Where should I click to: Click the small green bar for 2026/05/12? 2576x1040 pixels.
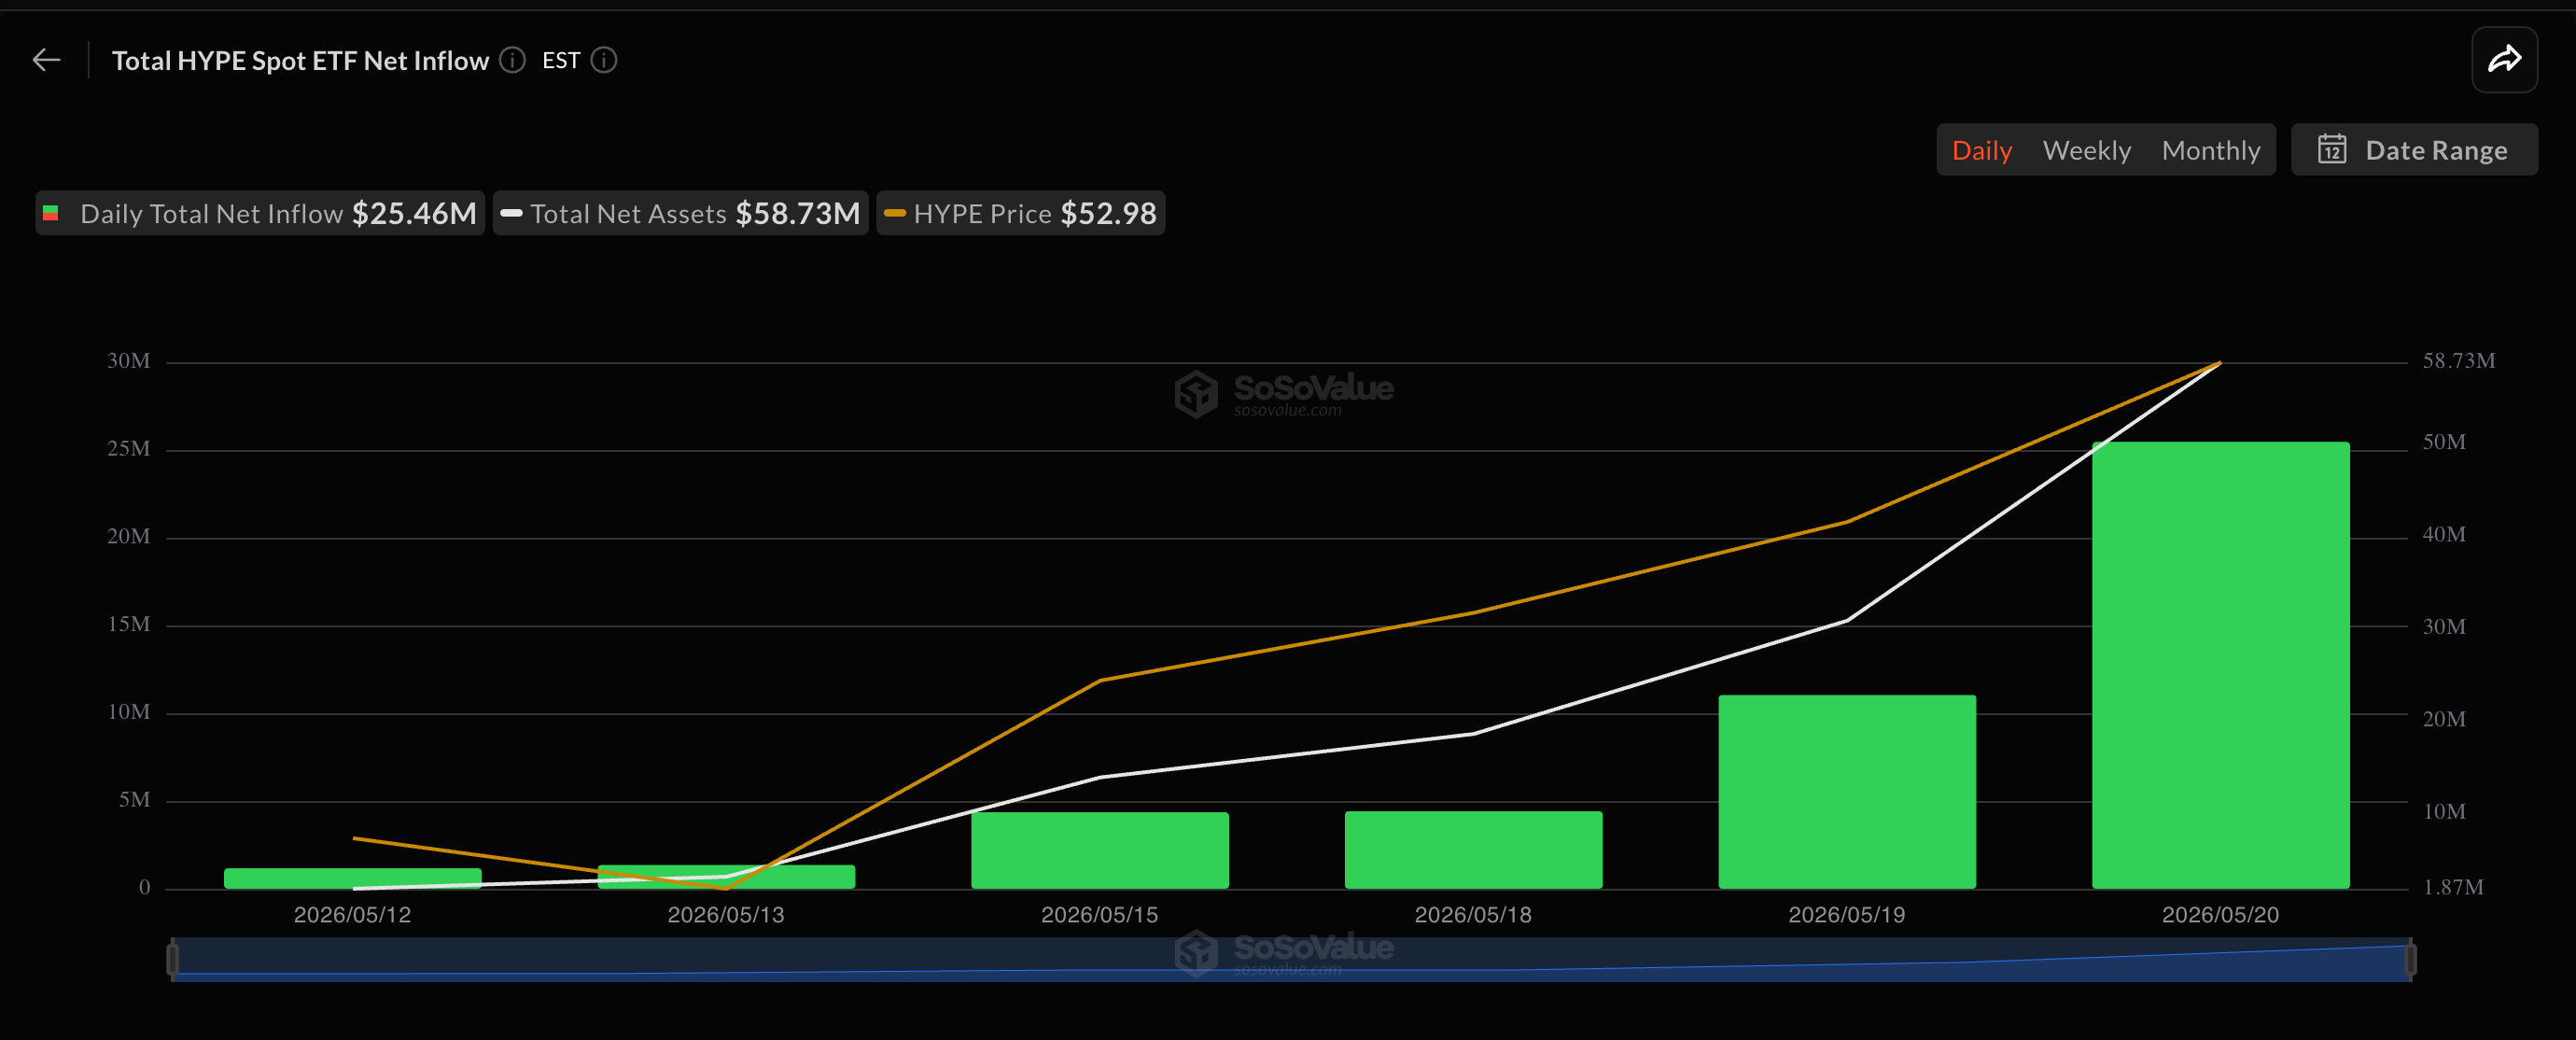(x=352, y=876)
